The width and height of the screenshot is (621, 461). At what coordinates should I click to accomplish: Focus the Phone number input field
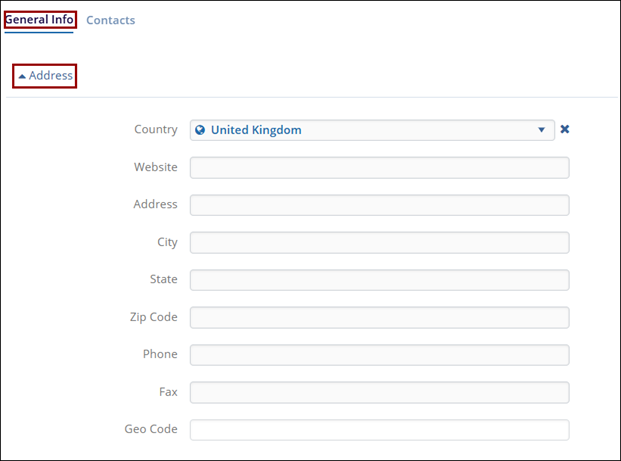click(379, 355)
